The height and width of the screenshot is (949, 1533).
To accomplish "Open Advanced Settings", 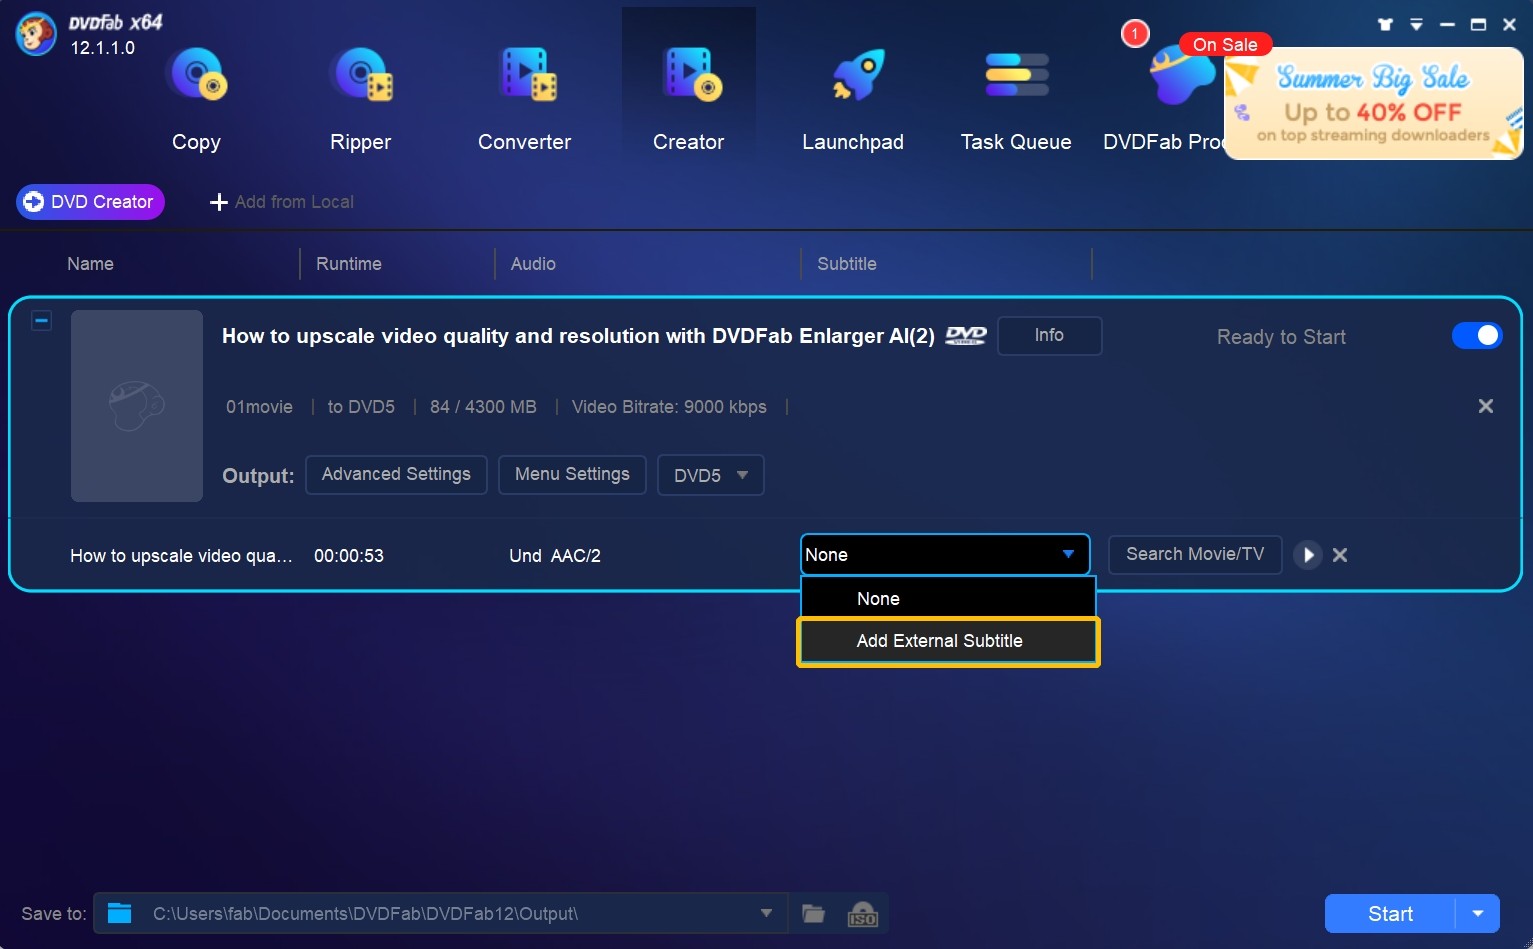I will pyautogui.click(x=396, y=475).
